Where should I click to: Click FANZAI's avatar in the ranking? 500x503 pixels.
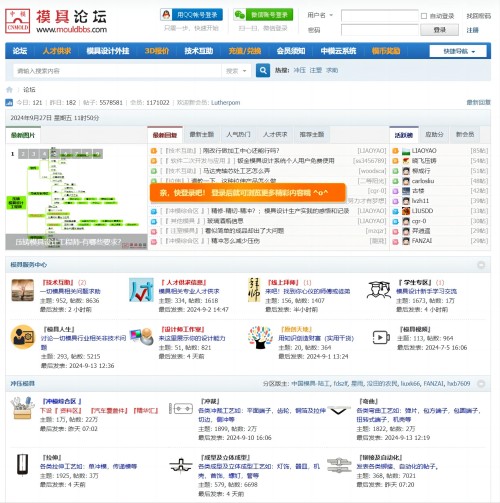click(x=406, y=241)
